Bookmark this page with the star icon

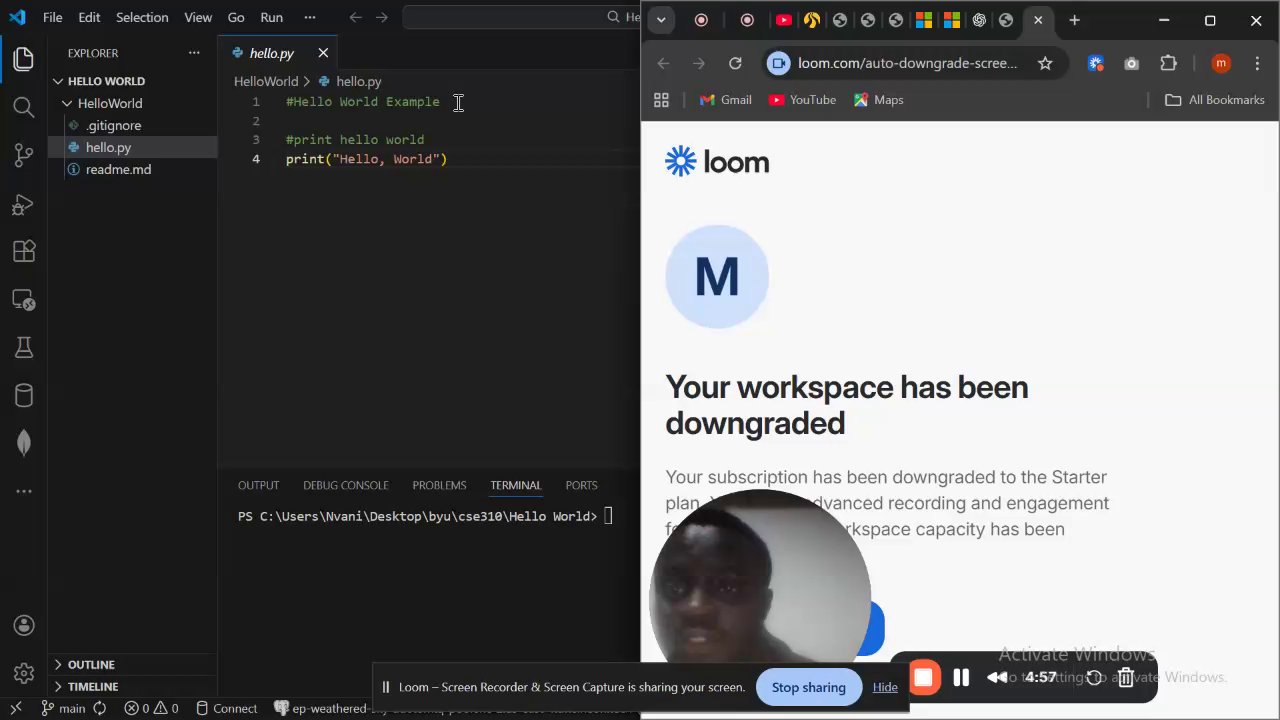click(x=1045, y=63)
